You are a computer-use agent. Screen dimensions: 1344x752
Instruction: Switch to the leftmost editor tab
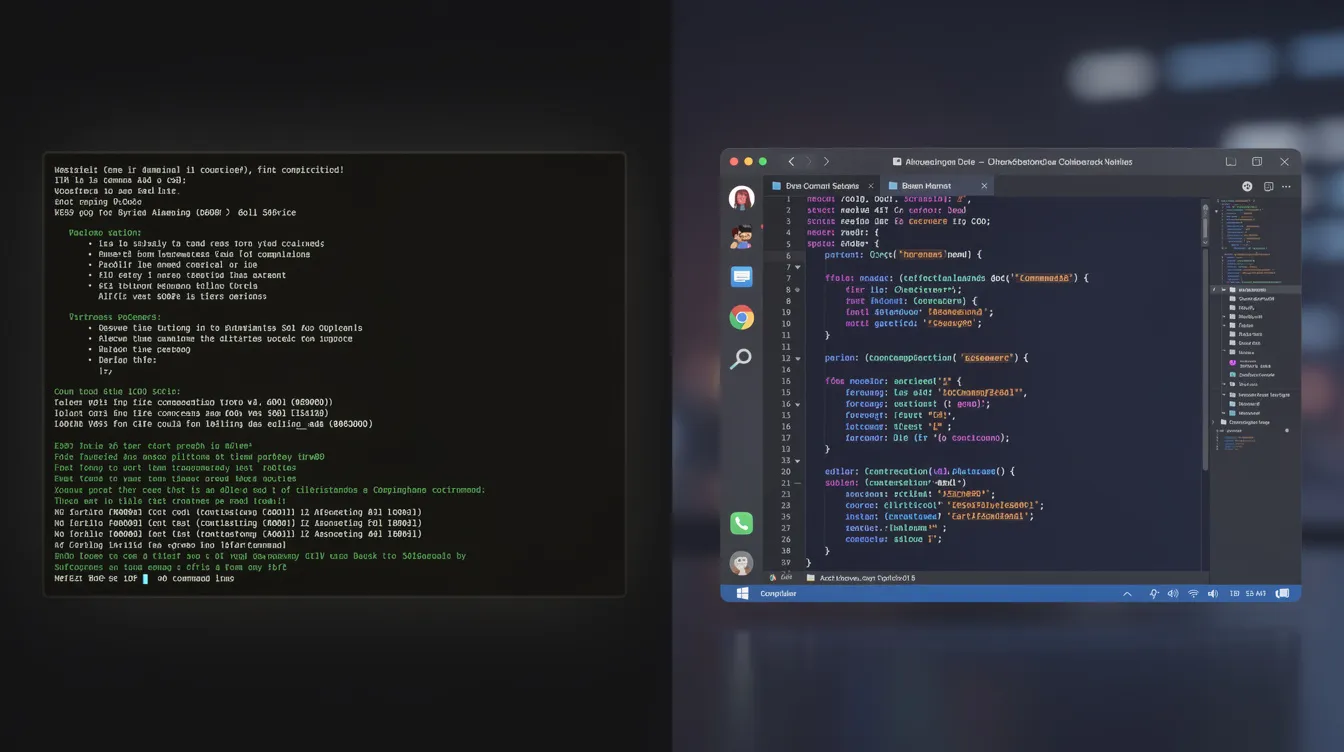(x=822, y=186)
